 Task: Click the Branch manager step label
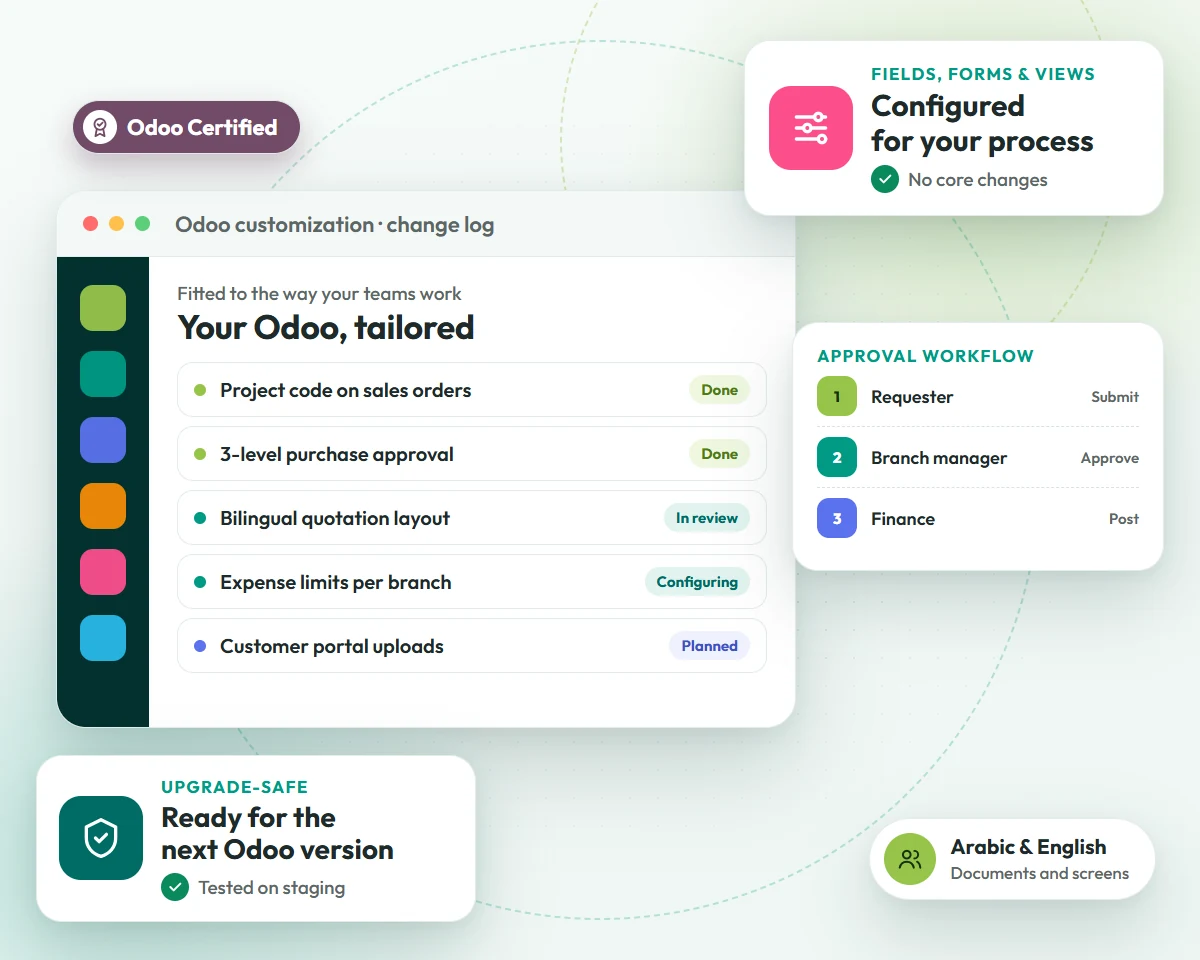[x=939, y=458]
